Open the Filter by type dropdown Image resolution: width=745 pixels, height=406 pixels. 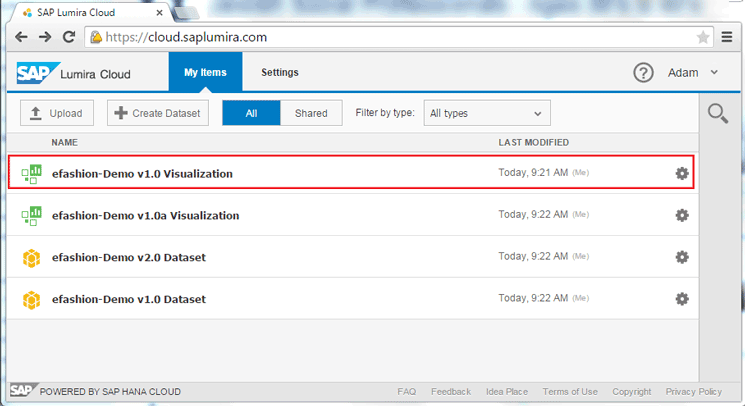487,113
